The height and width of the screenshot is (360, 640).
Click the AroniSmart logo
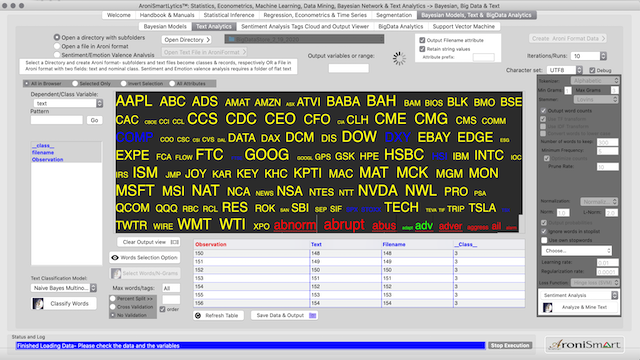pos(584,345)
